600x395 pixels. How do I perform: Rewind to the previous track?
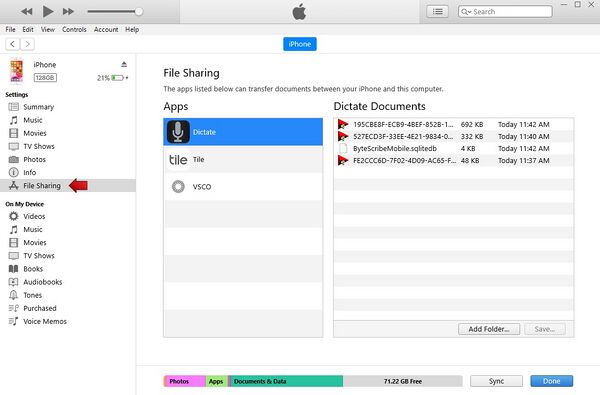tap(27, 11)
